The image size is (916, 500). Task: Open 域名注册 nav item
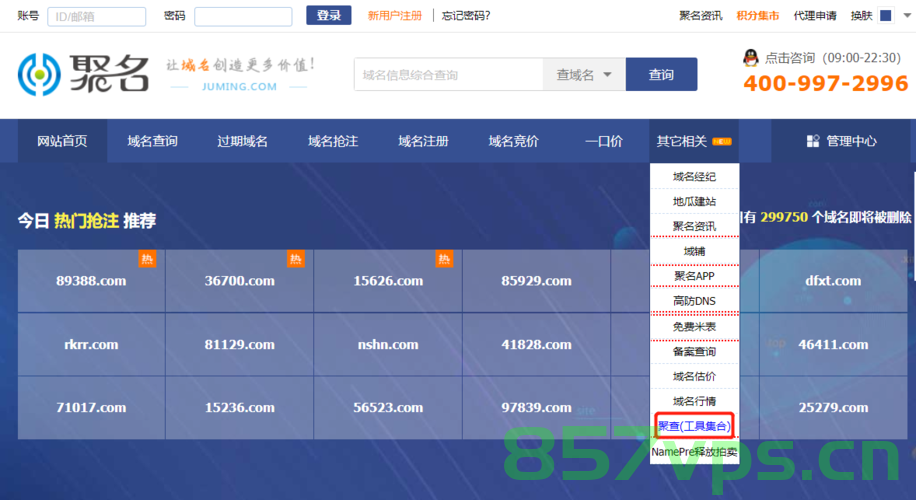(x=423, y=141)
